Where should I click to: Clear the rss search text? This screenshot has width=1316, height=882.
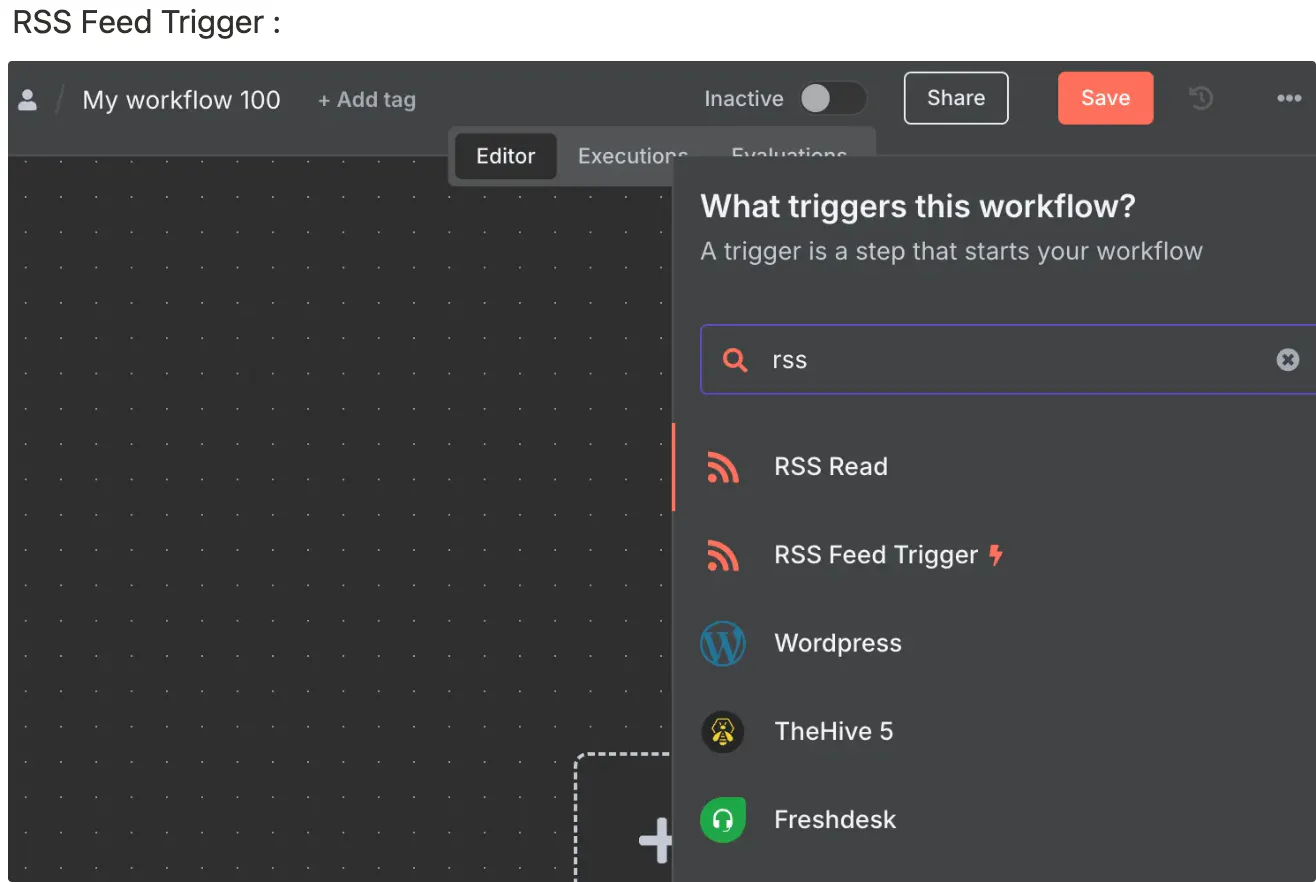pos(1288,360)
